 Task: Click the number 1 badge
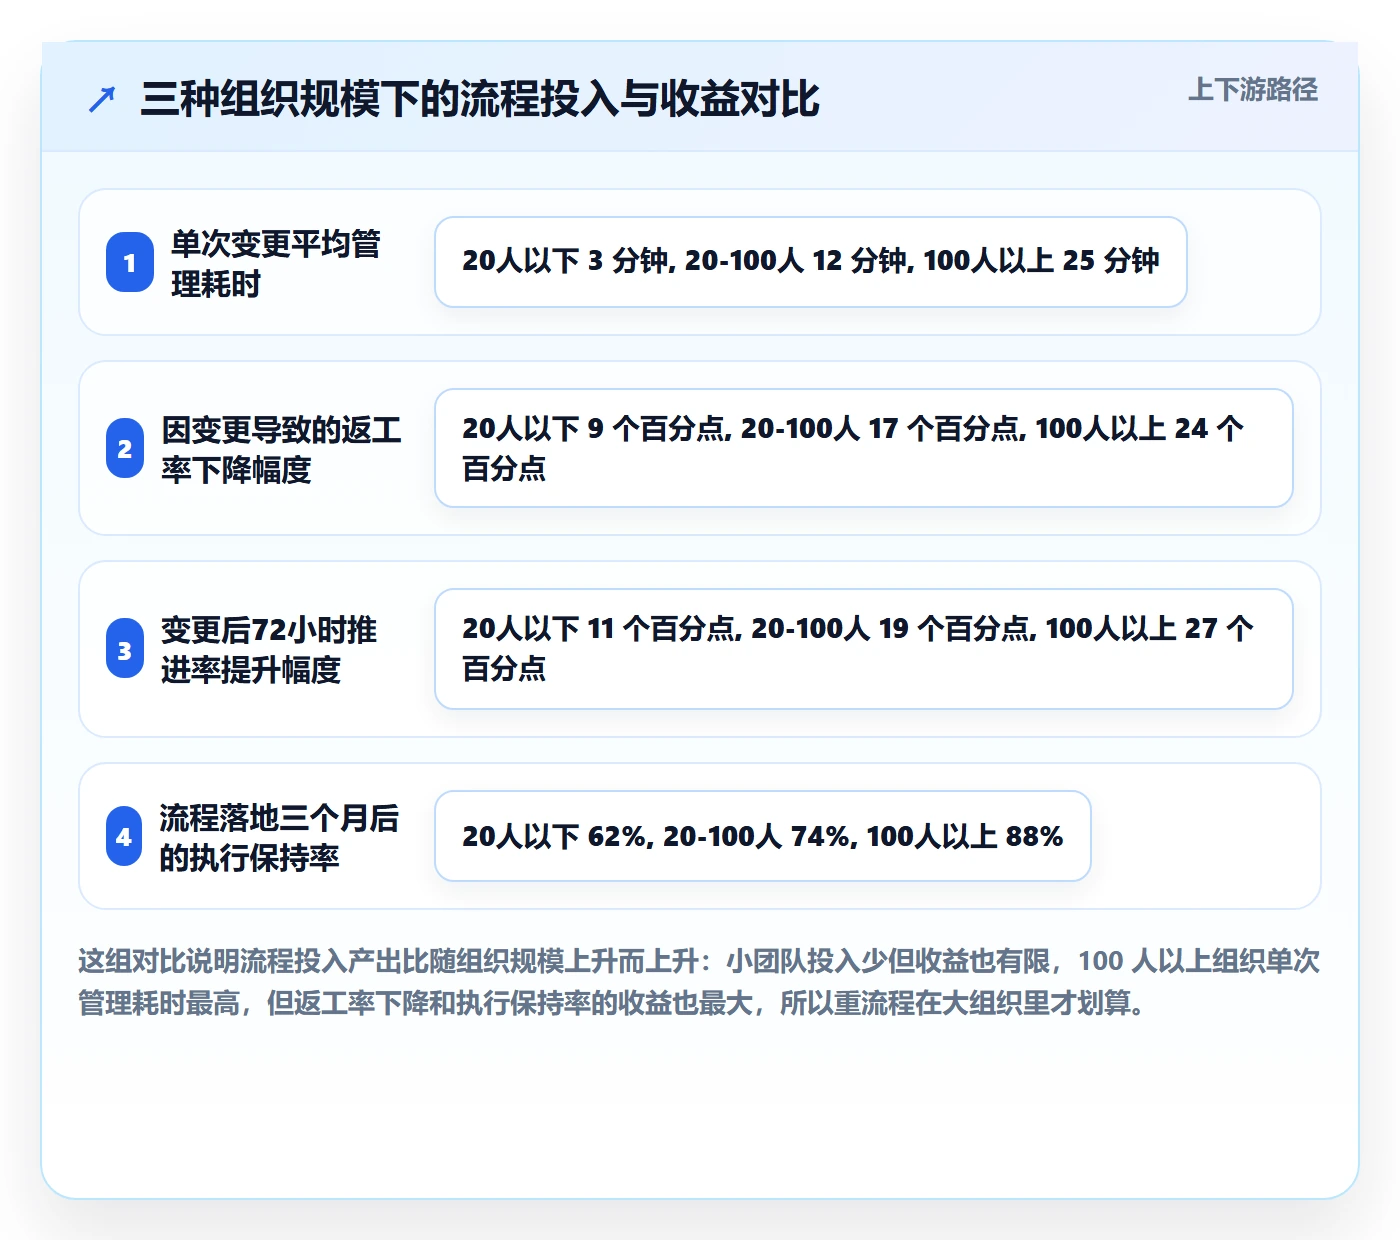click(130, 262)
